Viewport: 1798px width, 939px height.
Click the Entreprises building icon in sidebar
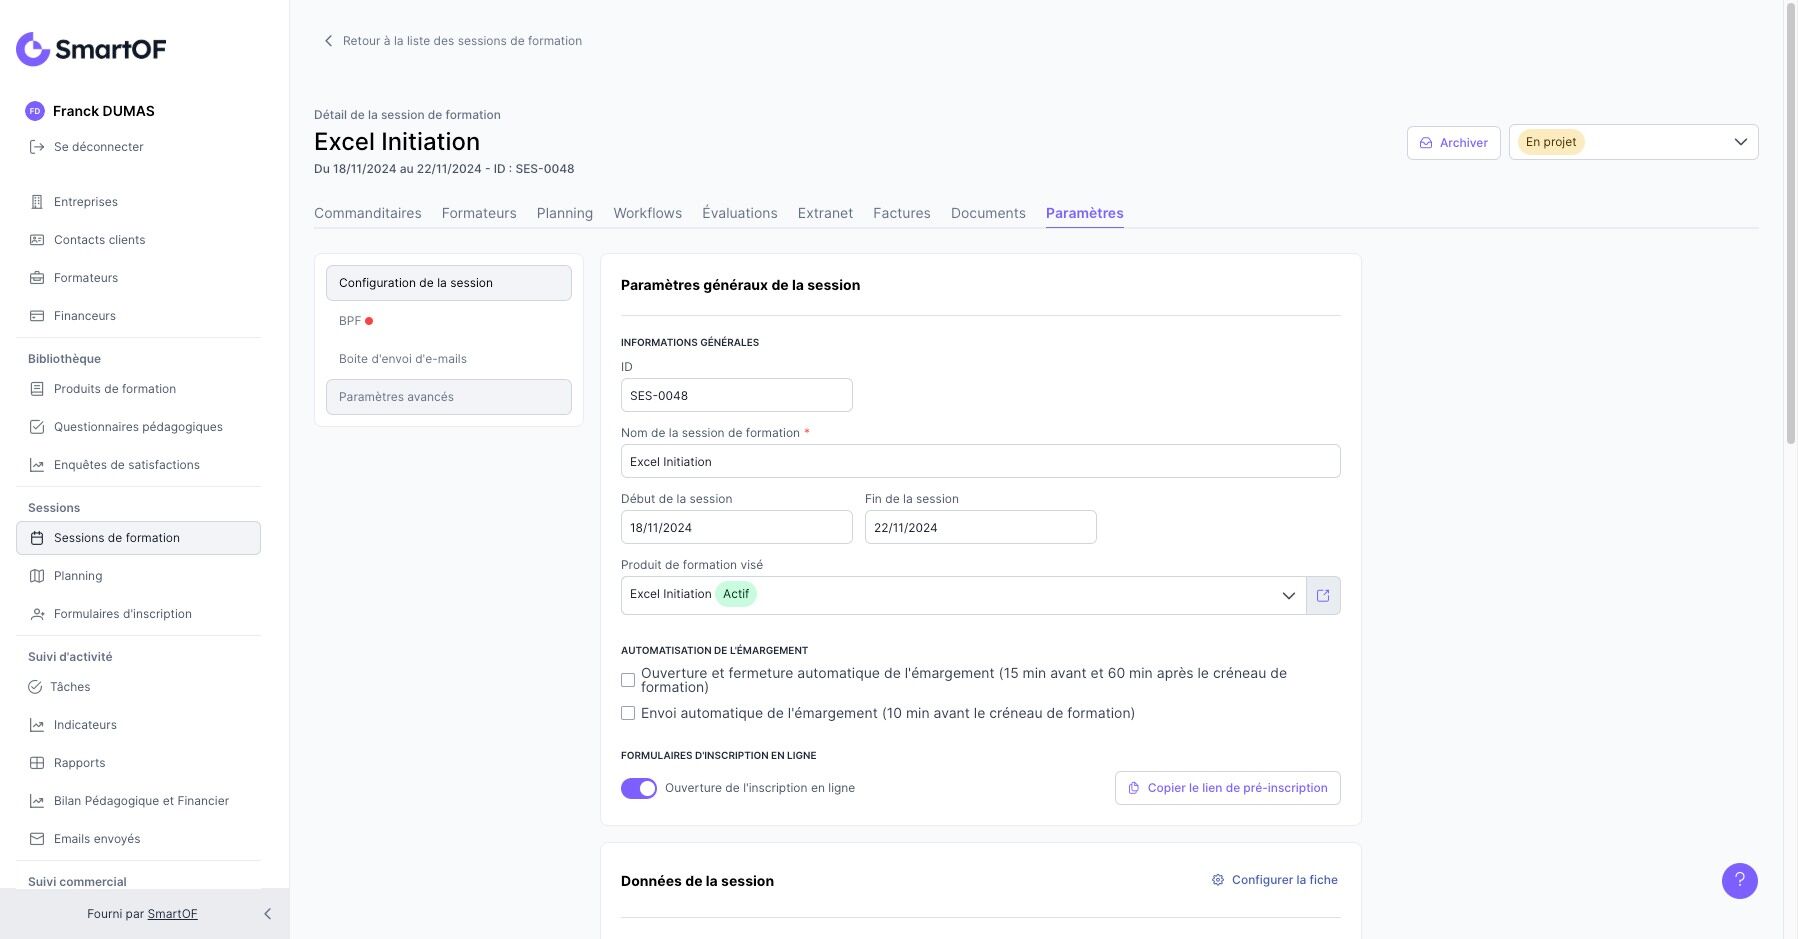pyautogui.click(x=37, y=202)
